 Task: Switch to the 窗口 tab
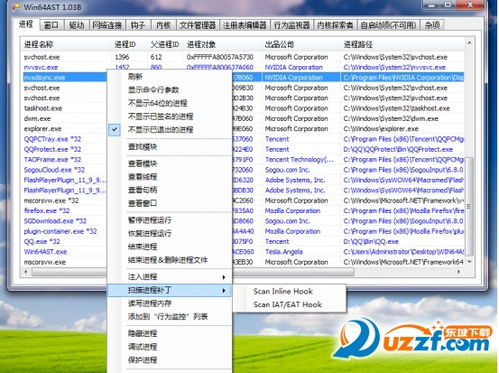point(51,25)
